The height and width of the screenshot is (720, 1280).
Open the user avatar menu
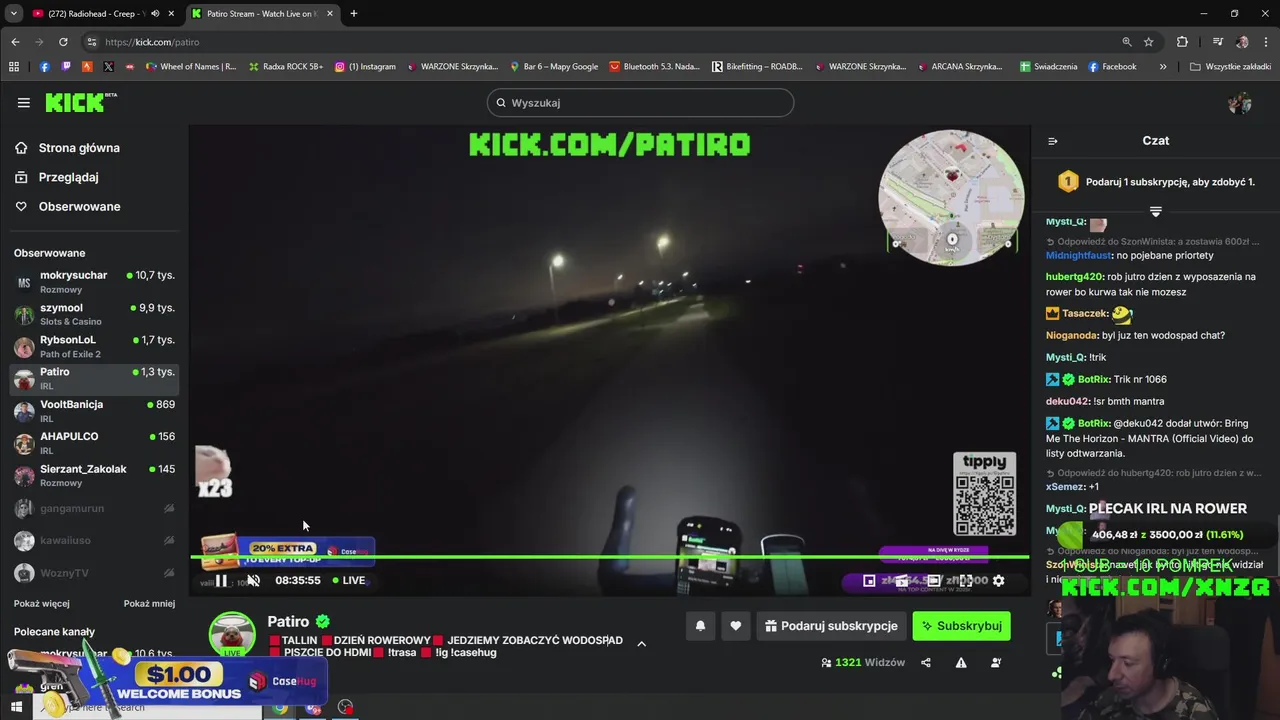pos(1240,102)
